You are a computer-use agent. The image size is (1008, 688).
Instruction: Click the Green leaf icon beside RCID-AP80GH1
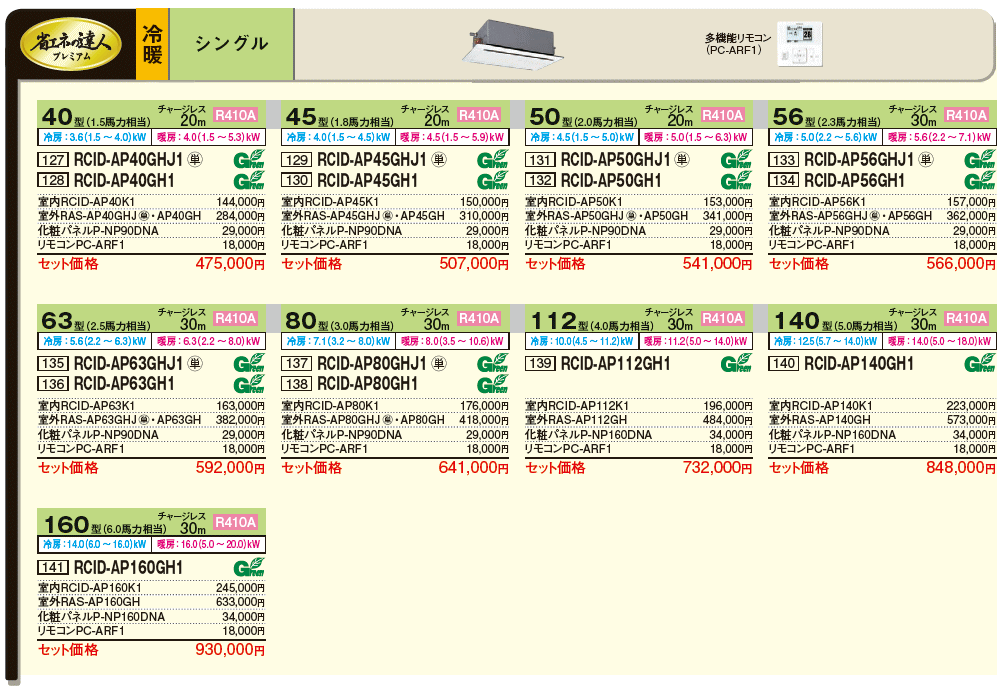pos(492,384)
